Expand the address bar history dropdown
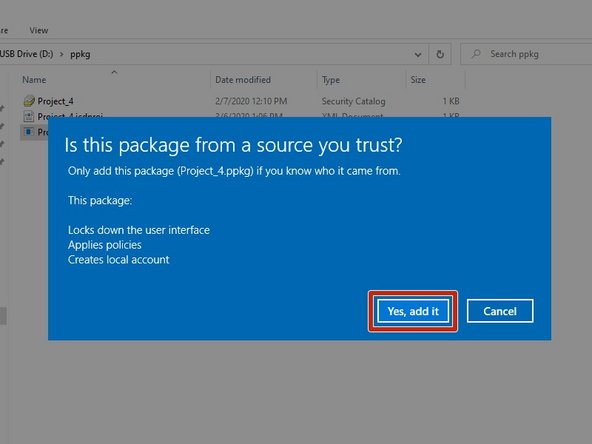Screen dimensions: 592x444 pos(418,55)
